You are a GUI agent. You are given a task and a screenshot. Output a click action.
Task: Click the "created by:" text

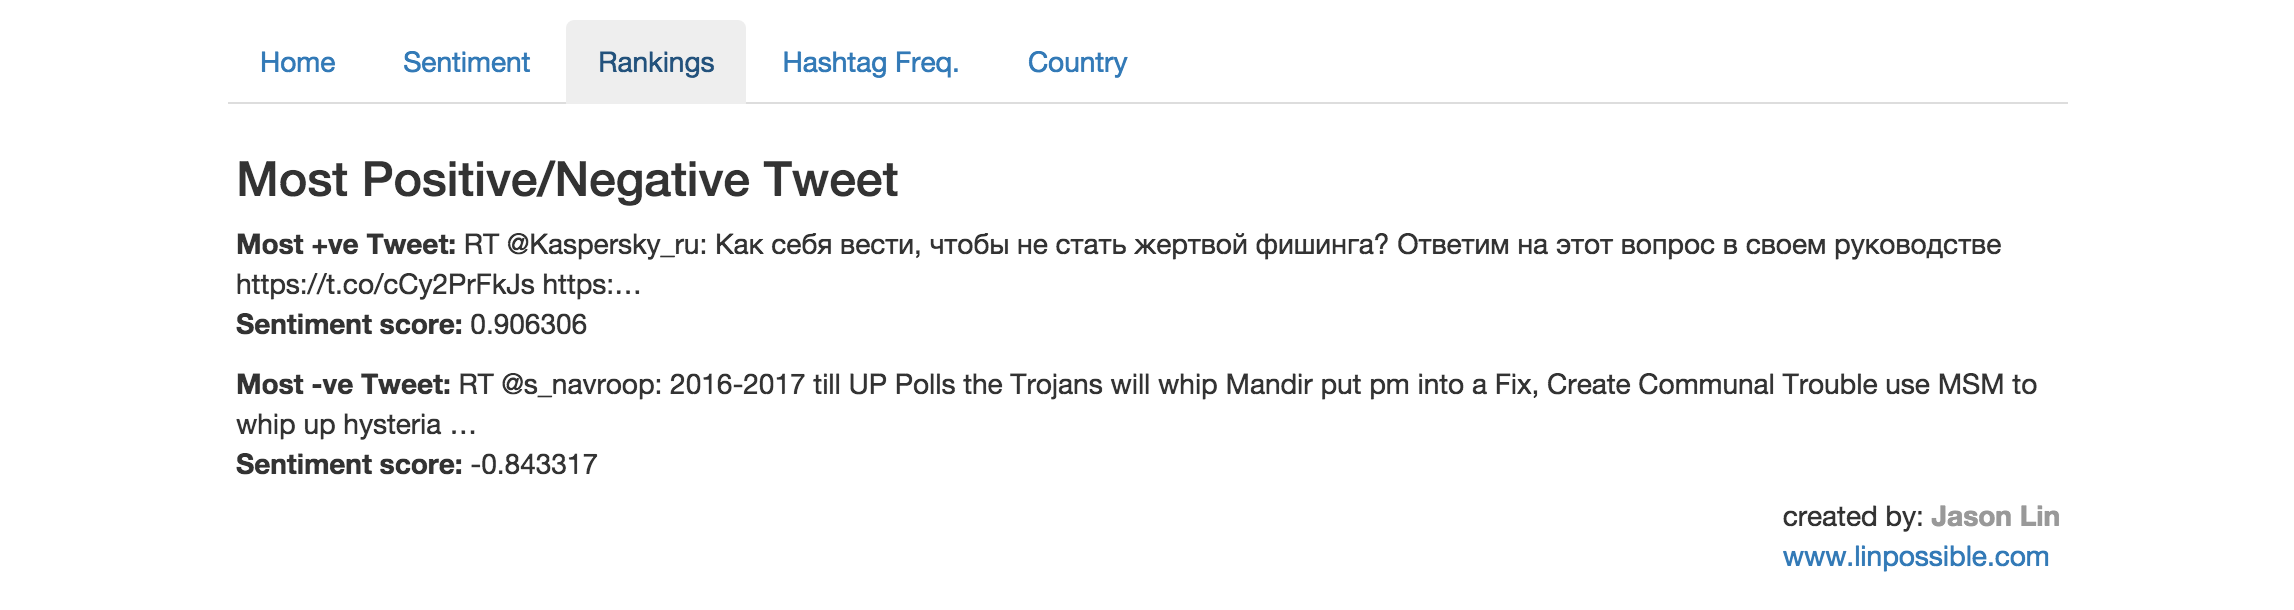[x=1852, y=517]
